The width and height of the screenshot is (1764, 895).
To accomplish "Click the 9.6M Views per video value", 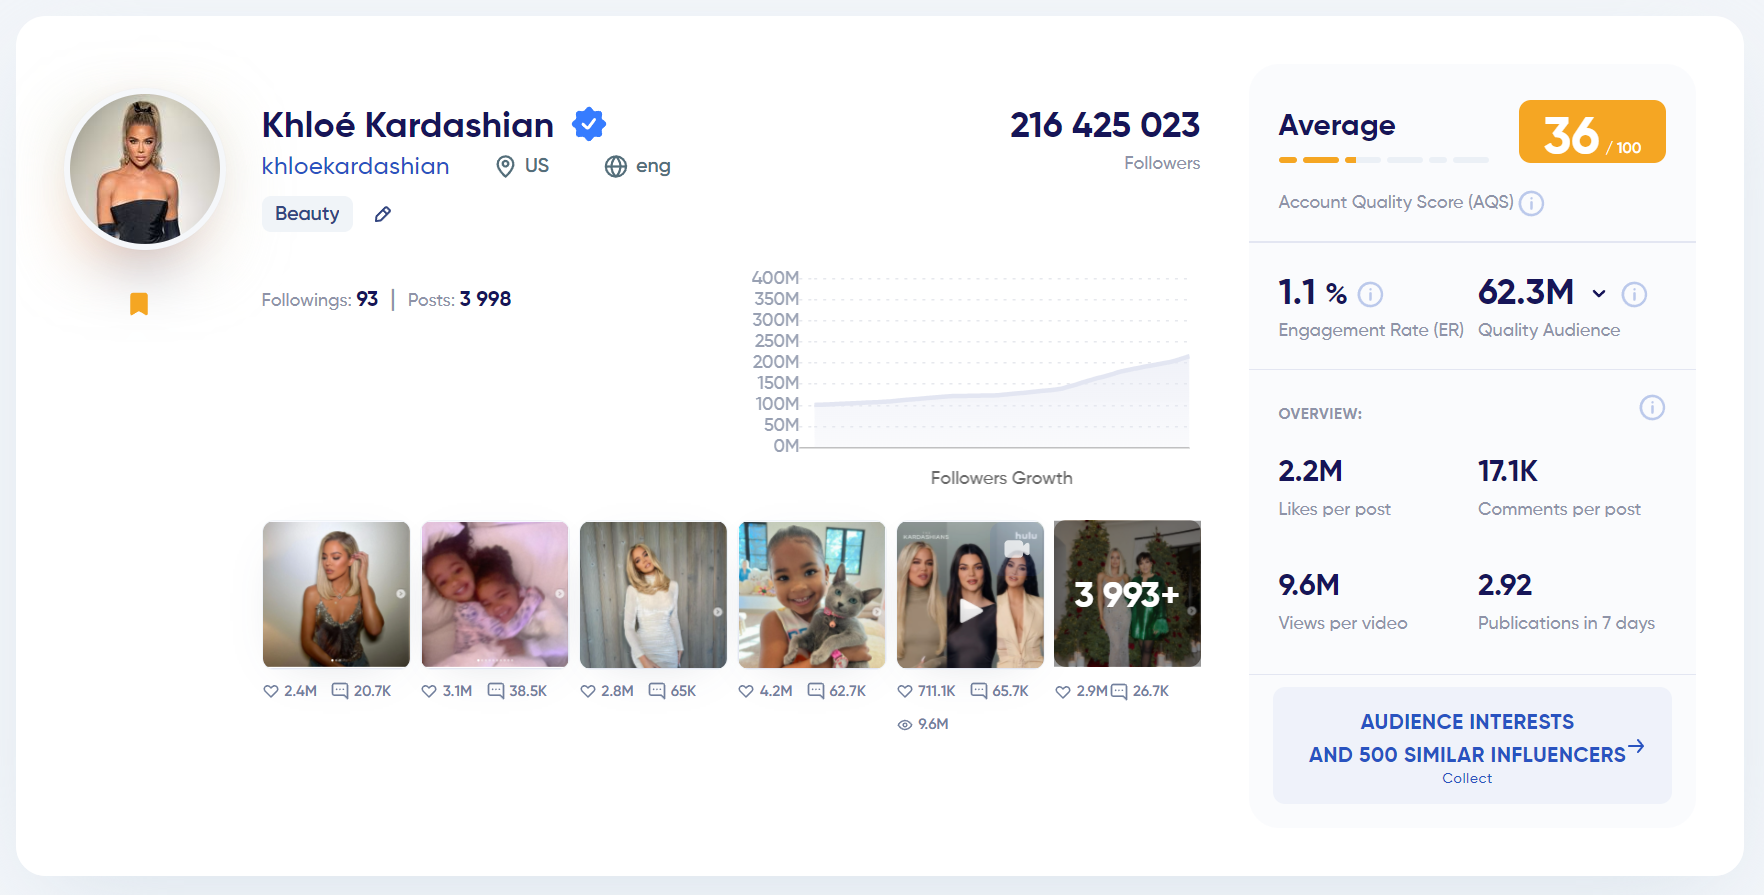I will click(x=1309, y=585).
